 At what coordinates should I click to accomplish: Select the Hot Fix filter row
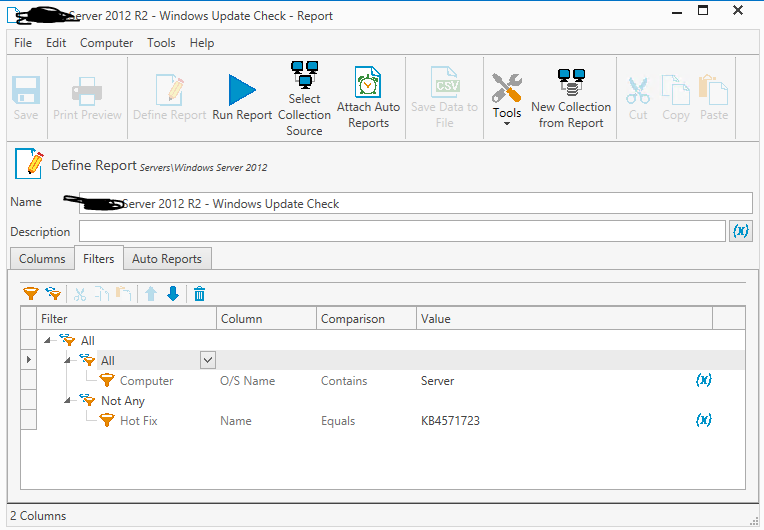coord(138,421)
